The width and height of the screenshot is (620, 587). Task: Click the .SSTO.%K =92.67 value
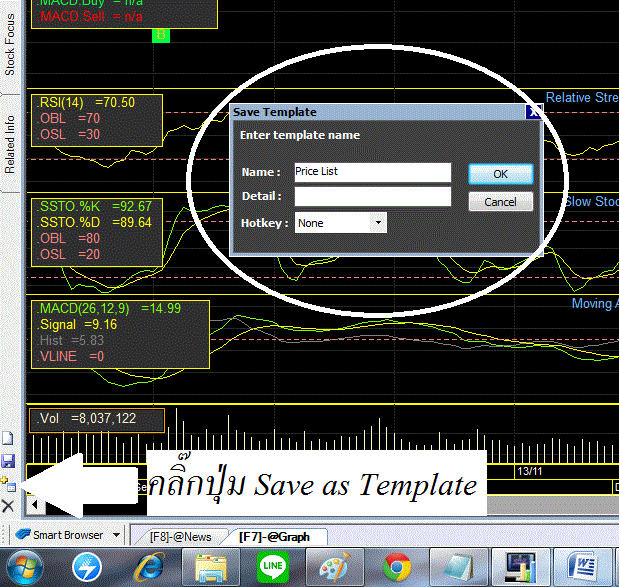95,206
